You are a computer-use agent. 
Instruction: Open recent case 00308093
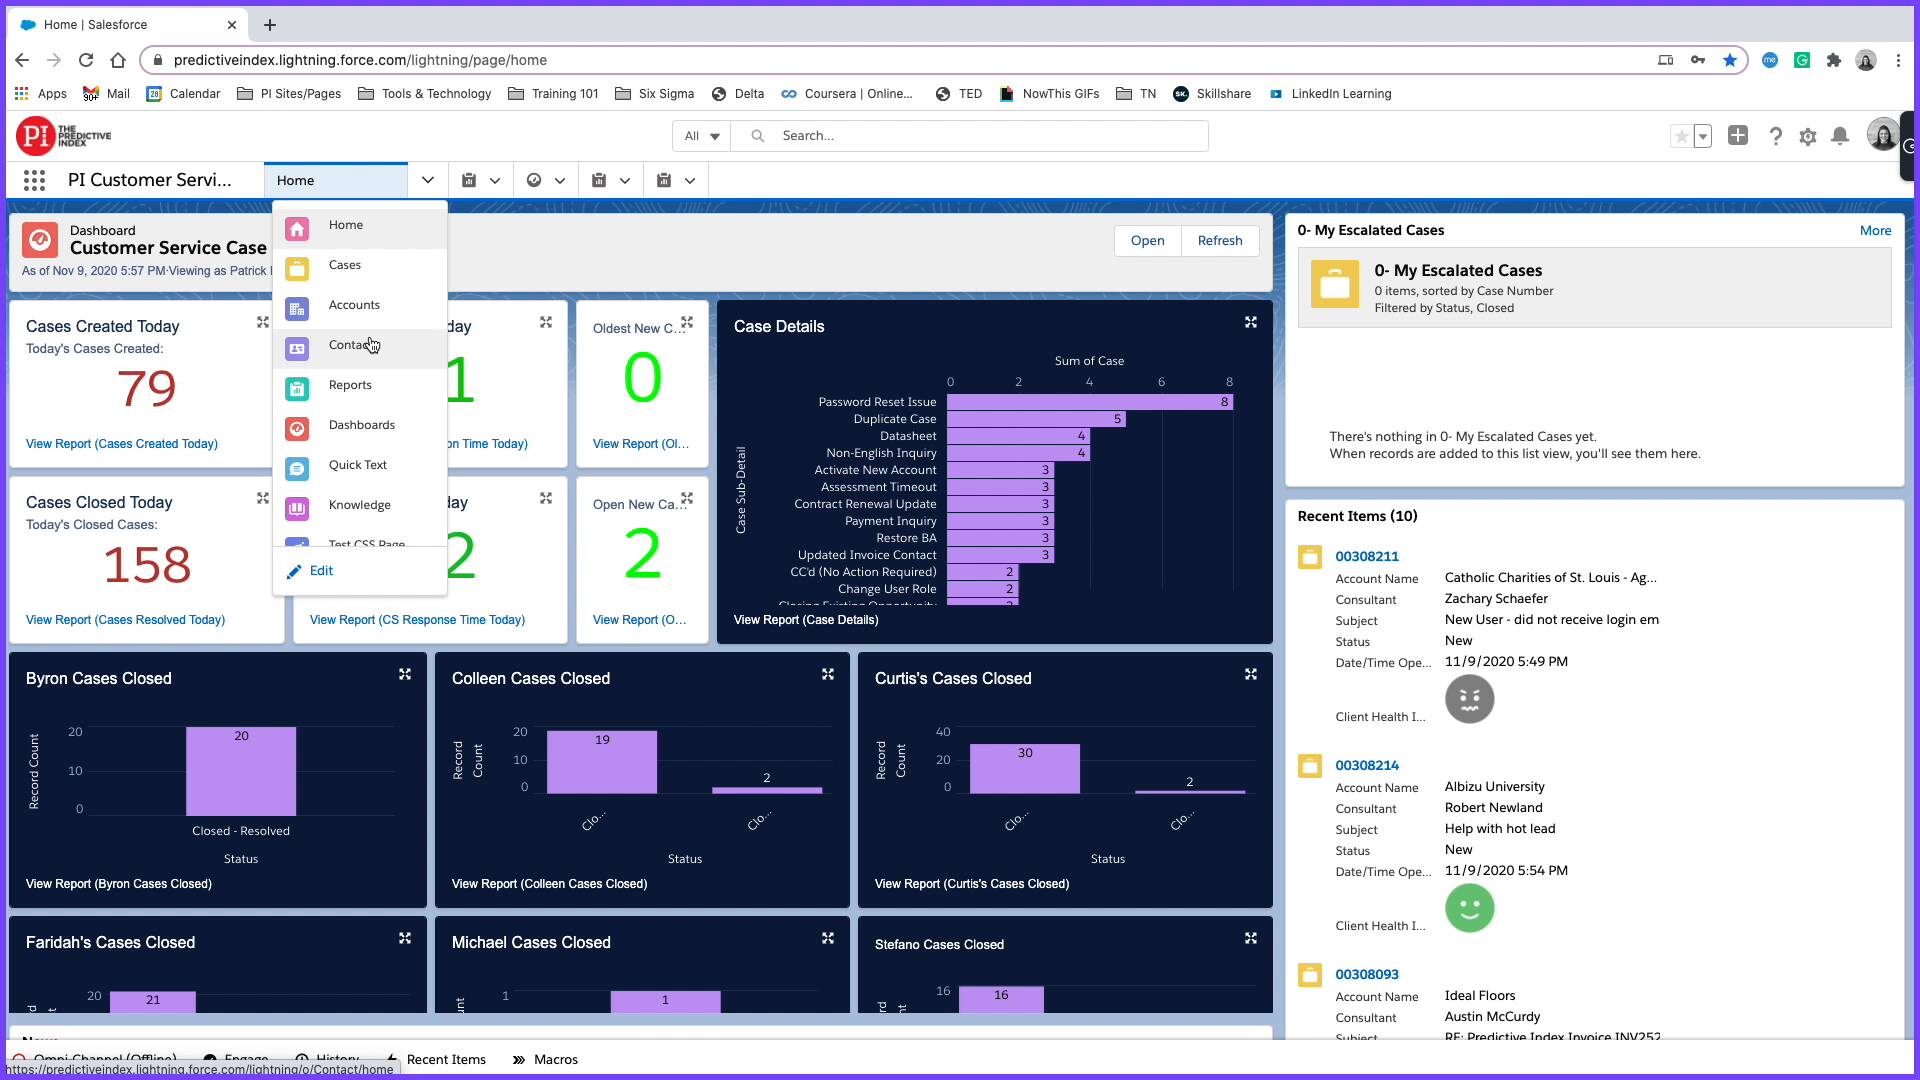(x=1367, y=975)
